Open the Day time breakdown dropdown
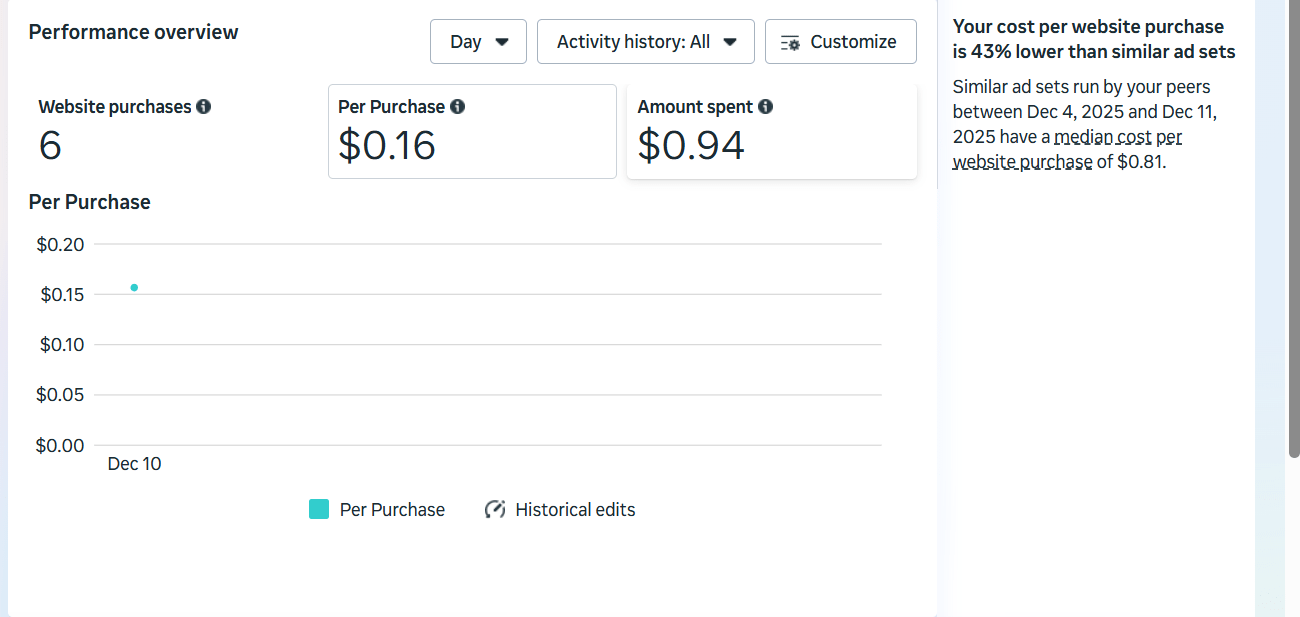 click(478, 42)
